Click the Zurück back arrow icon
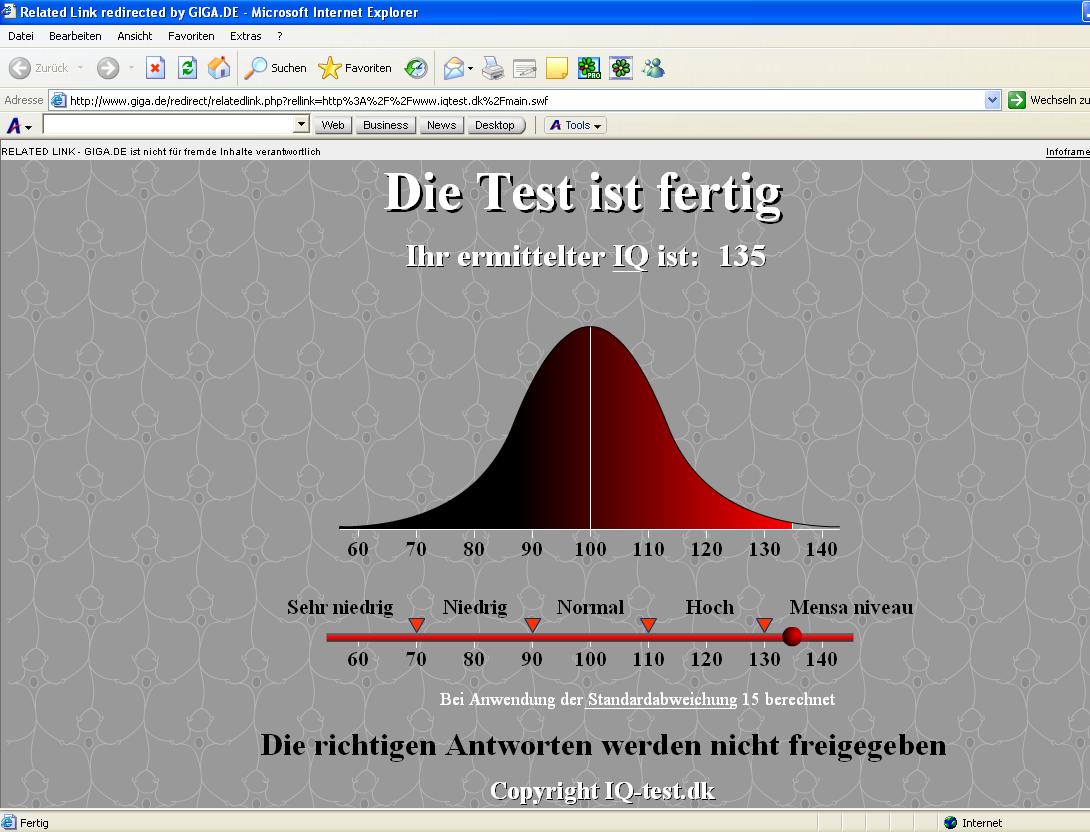Viewport: 1090px width, 832px height. tap(19, 68)
